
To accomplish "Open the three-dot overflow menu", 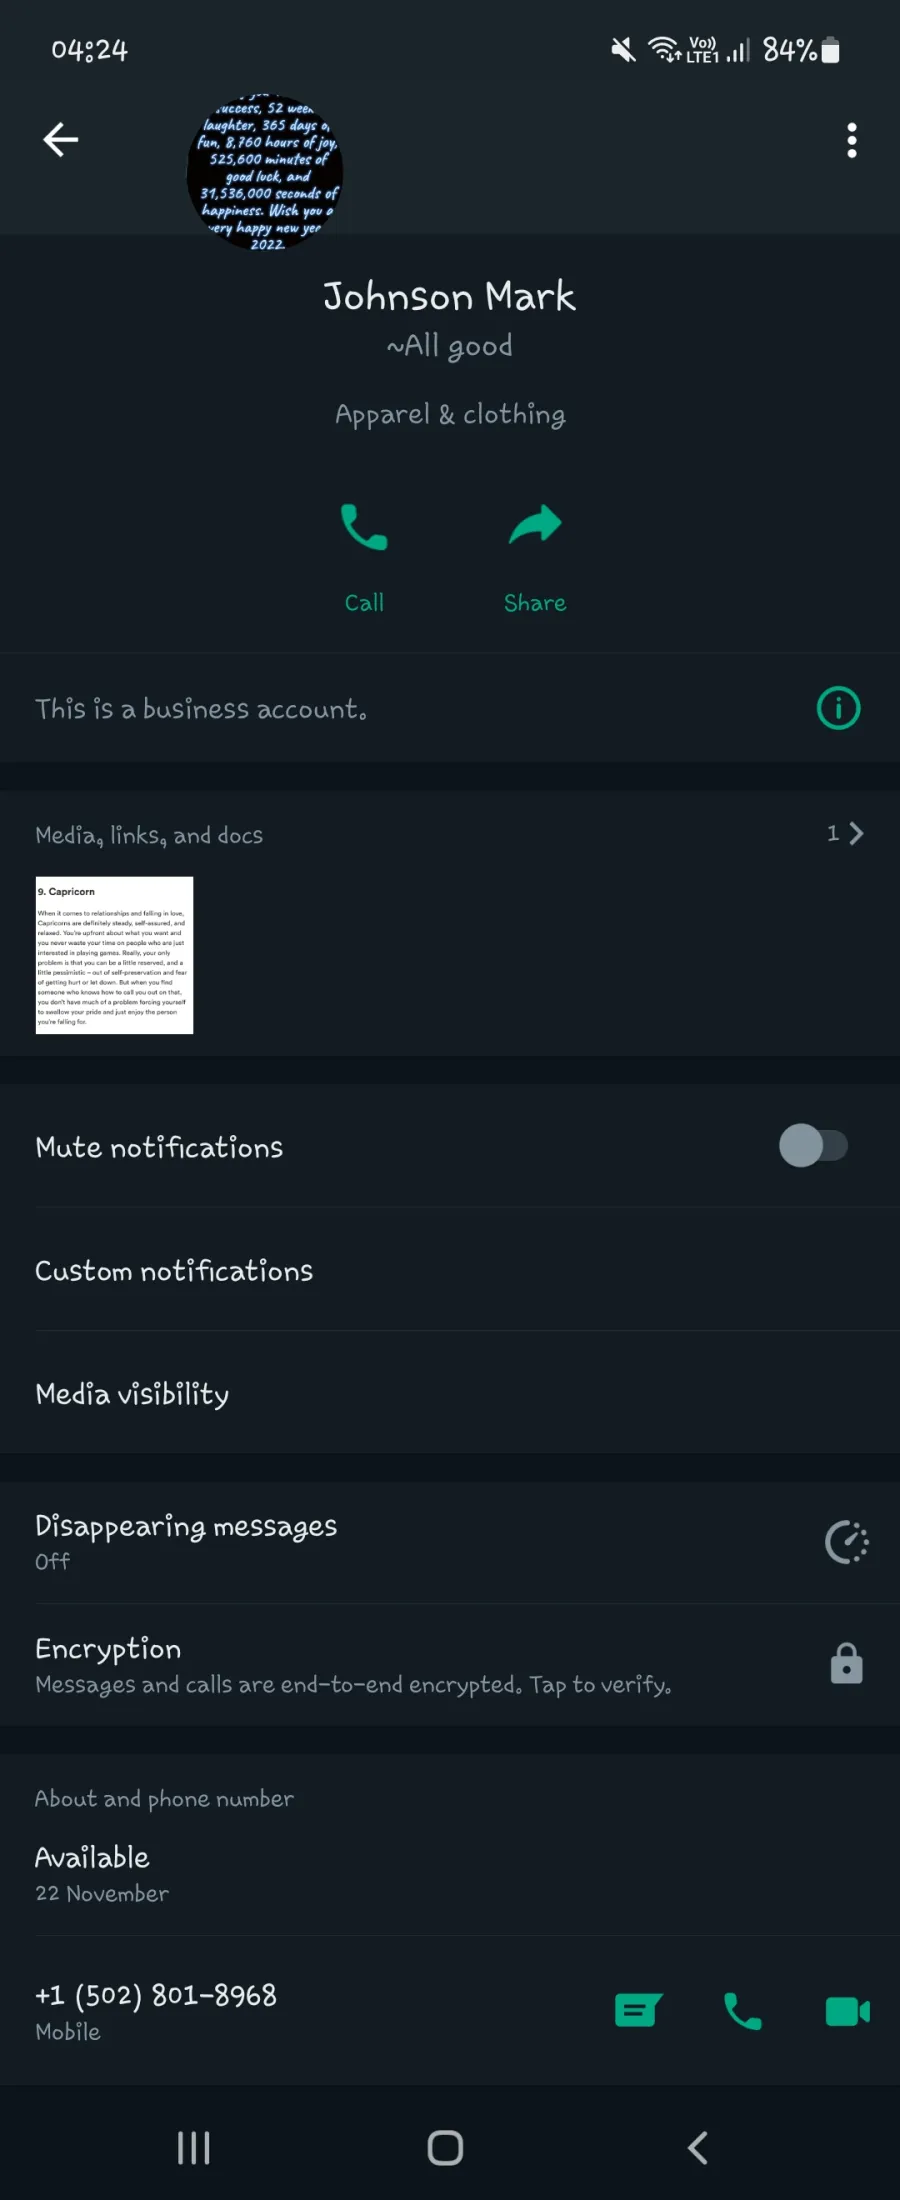I will tap(852, 141).
